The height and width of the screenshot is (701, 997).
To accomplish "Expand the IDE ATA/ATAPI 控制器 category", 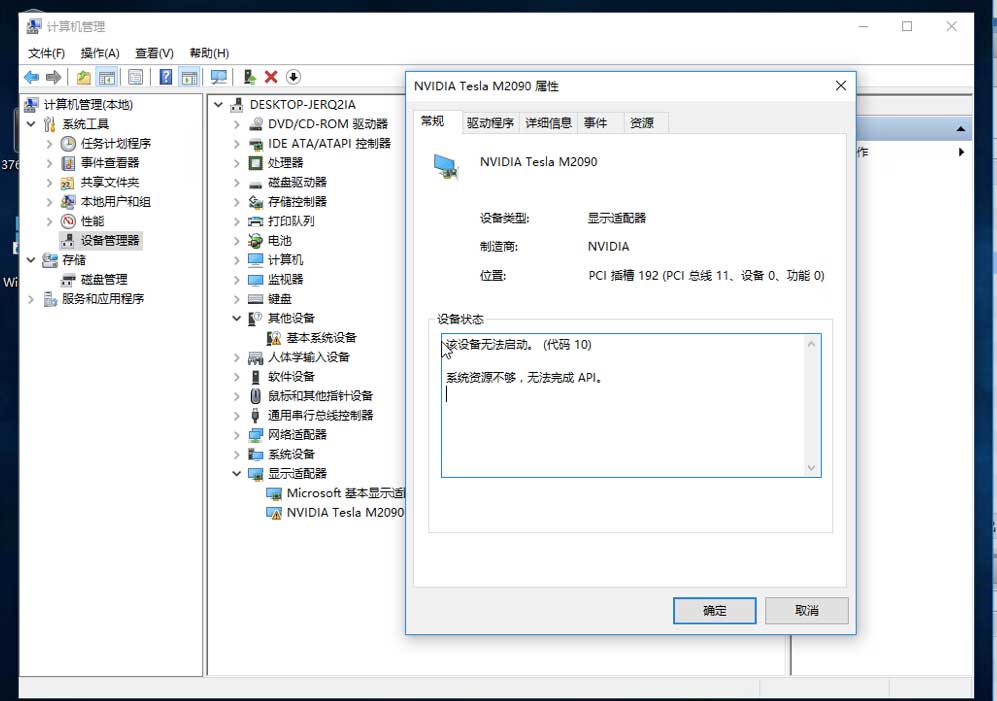I will tap(237, 144).
